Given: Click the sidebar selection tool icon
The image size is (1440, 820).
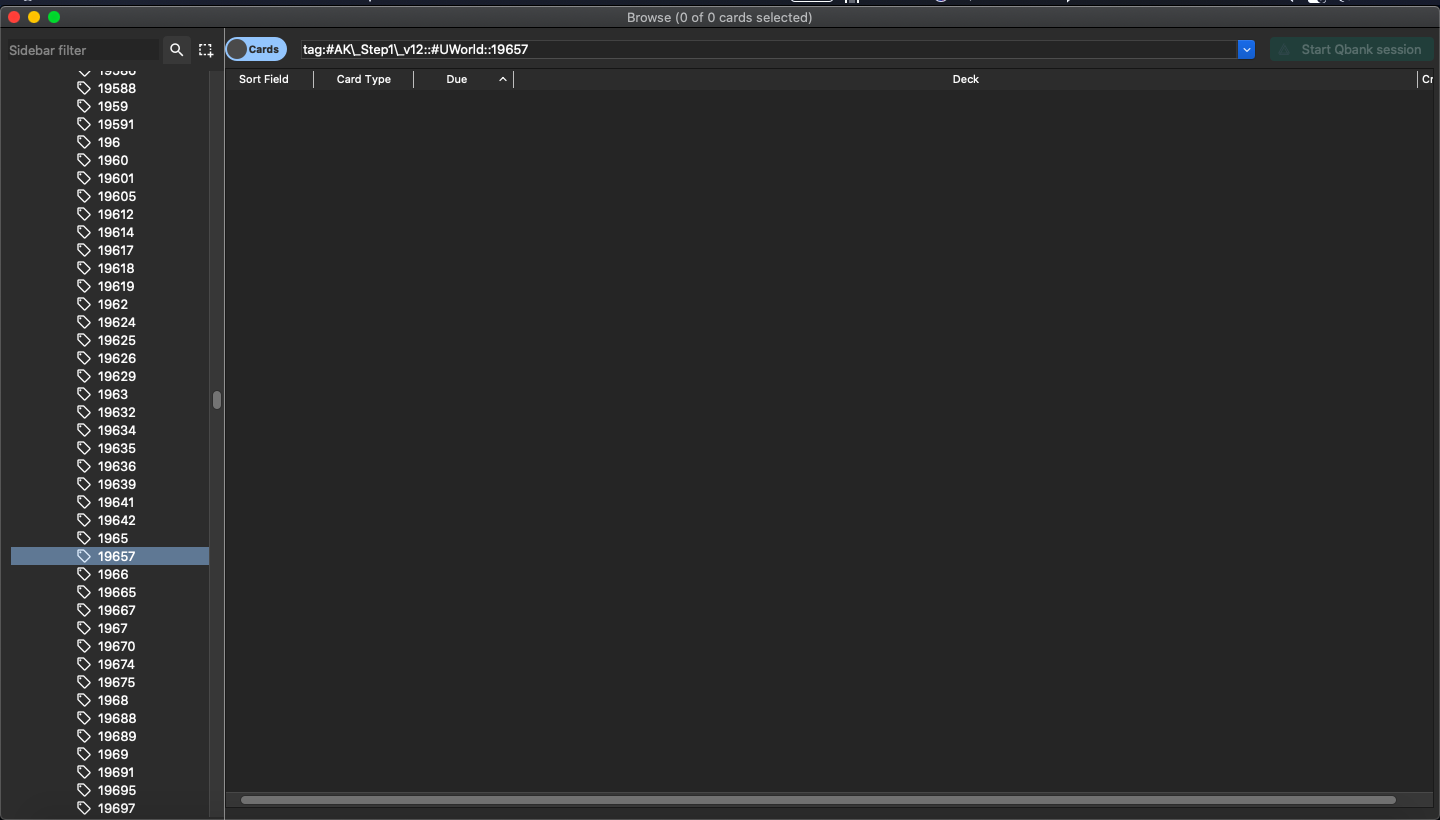Looking at the screenshot, I should point(206,50).
